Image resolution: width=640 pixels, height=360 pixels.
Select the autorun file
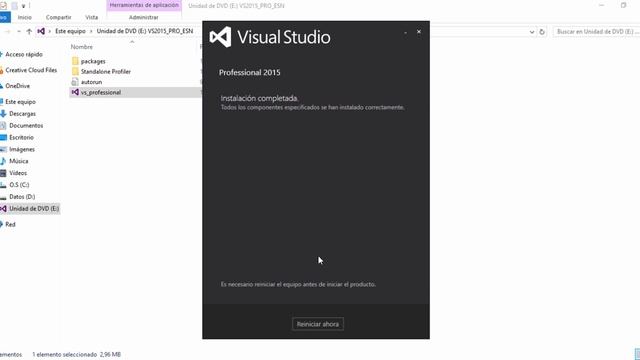91,82
